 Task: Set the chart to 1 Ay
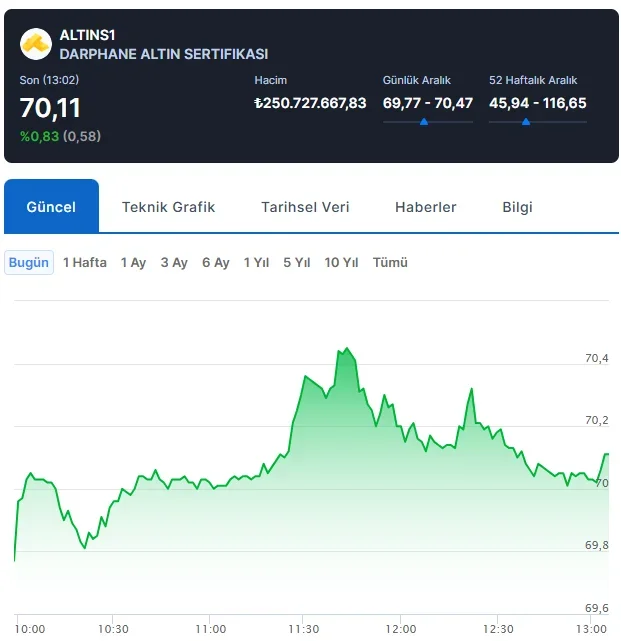coord(133,262)
